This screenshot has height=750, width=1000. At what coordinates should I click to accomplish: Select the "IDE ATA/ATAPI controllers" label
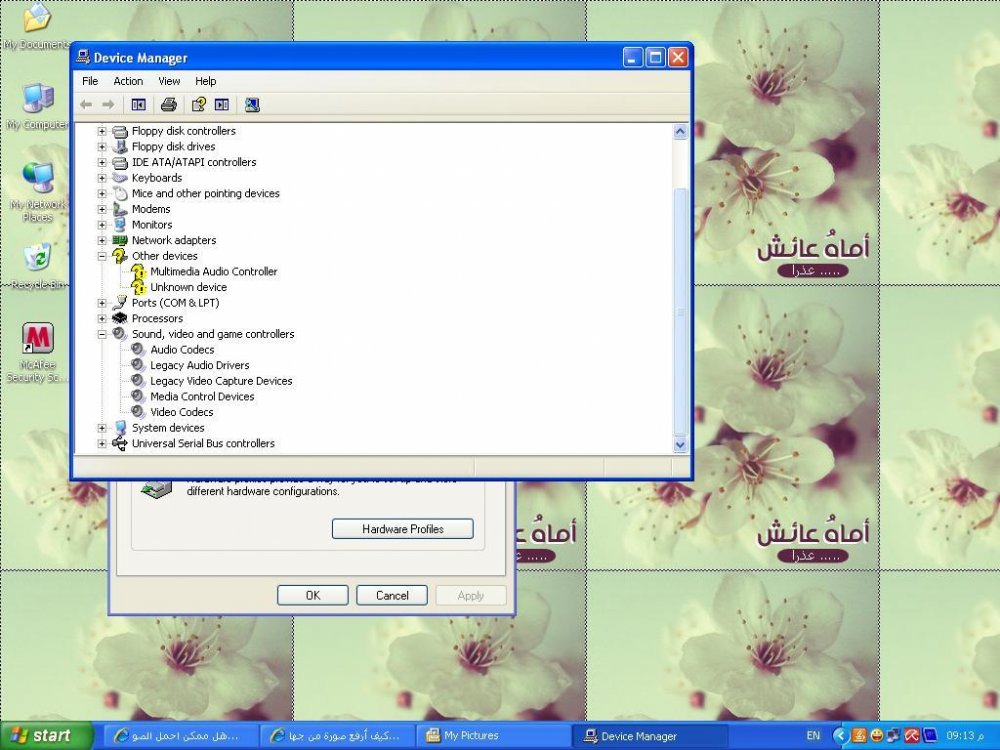pyautogui.click(x=194, y=162)
